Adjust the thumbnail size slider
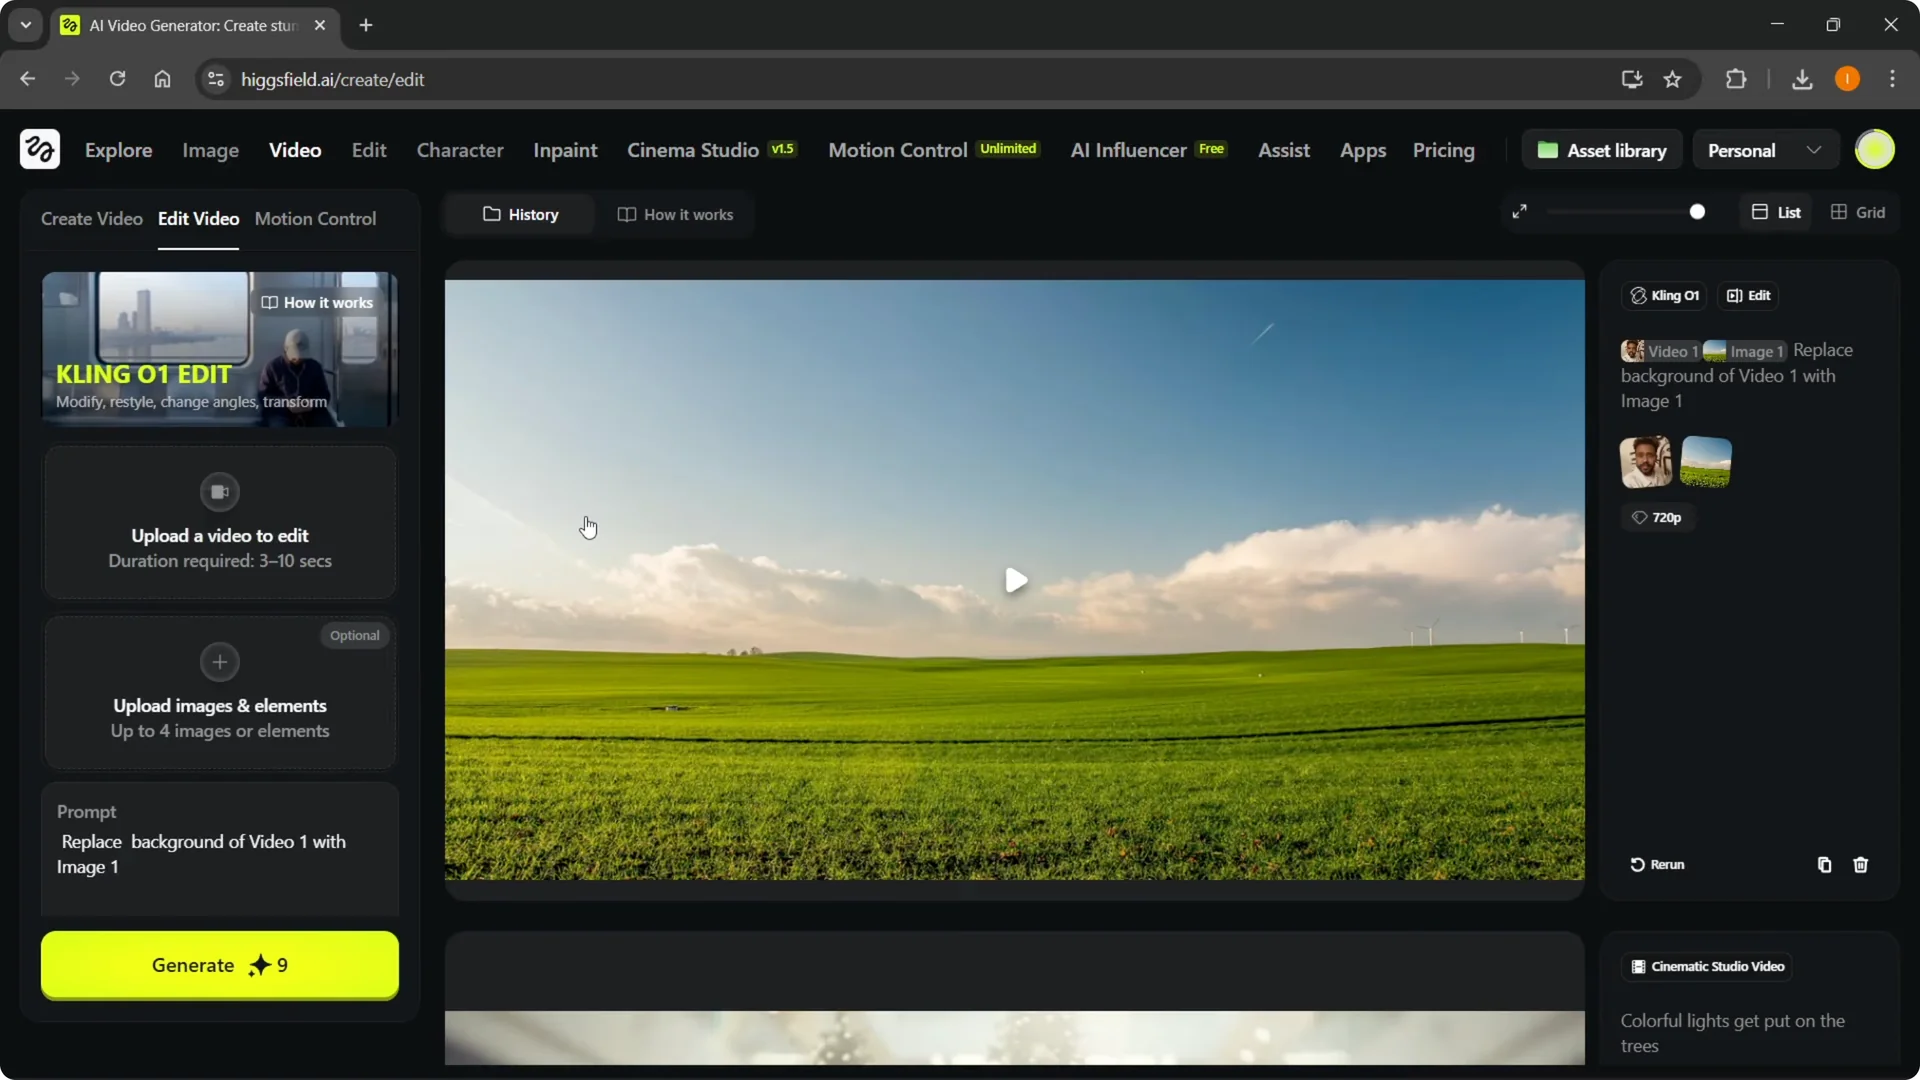Image resolution: width=1920 pixels, height=1080 pixels. pos(1698,211)
